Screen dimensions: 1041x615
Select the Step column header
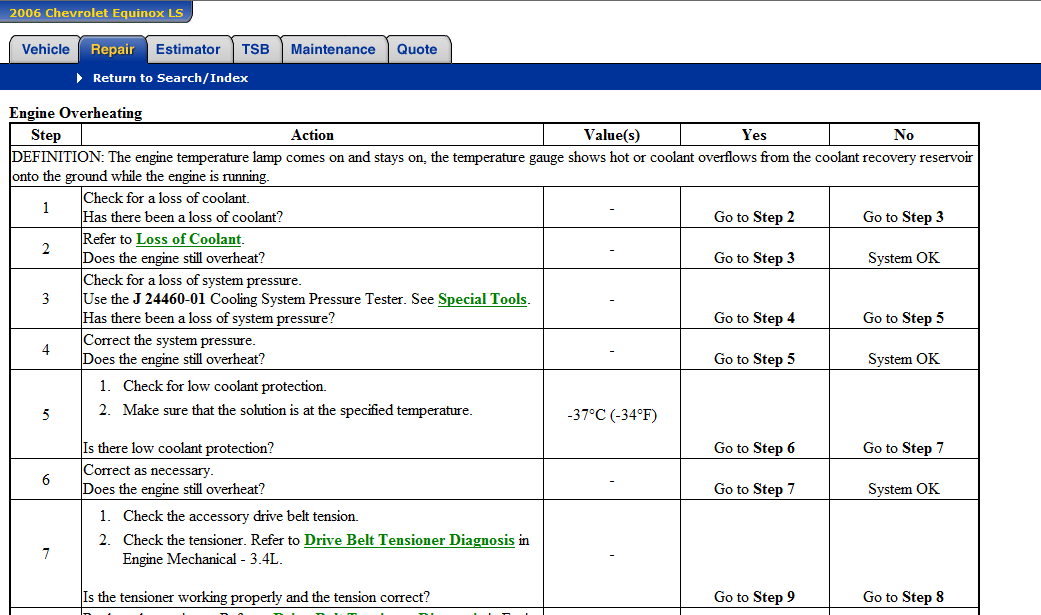pos(46,135)
